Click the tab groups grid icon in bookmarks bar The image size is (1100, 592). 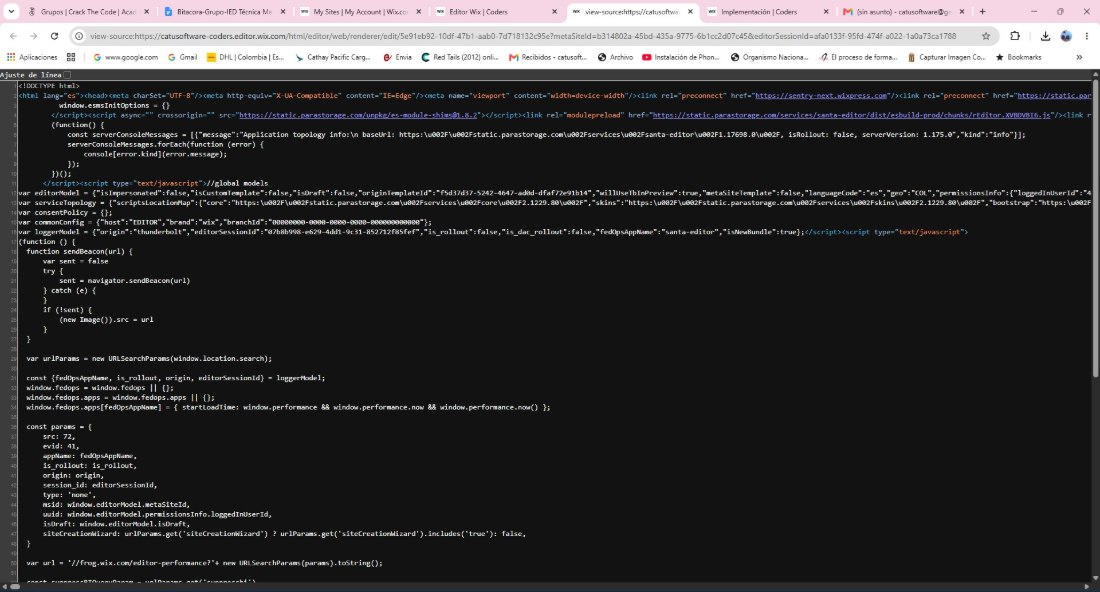[71, 58]
